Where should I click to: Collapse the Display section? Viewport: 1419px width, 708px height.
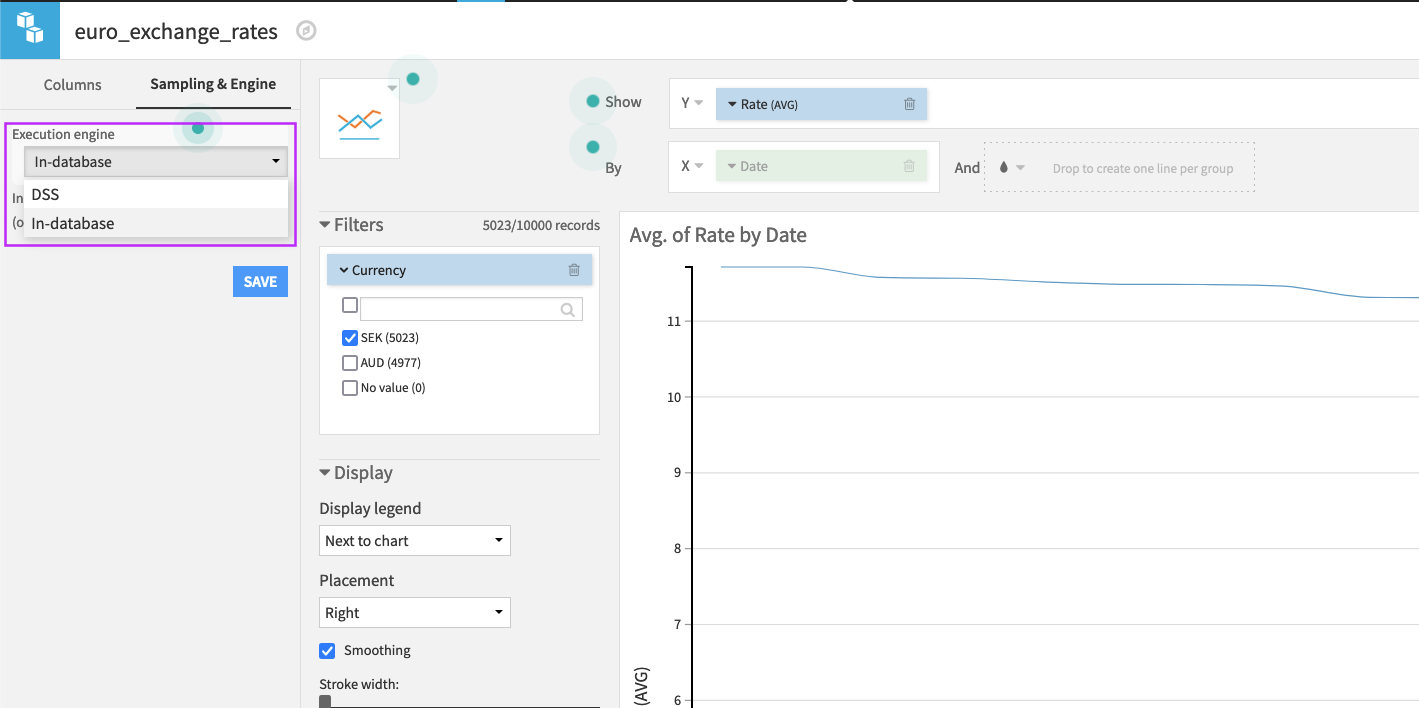[325, 473]
